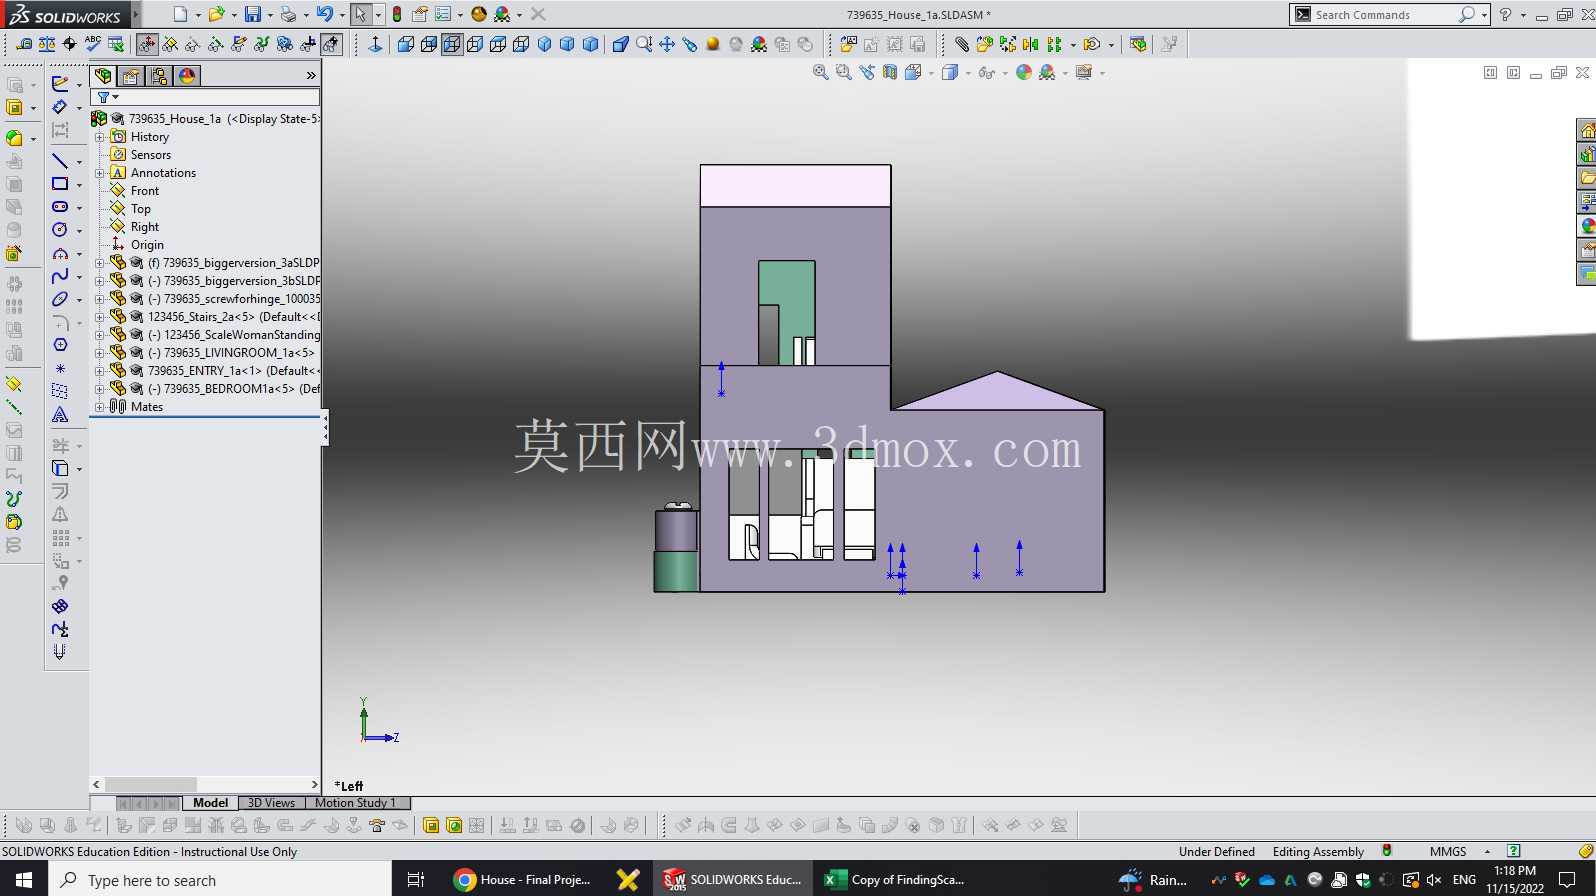The width and height of the screenshot is (1596, 896).
Task: Select the Sketch Text tool
Action: coord(60,415)
